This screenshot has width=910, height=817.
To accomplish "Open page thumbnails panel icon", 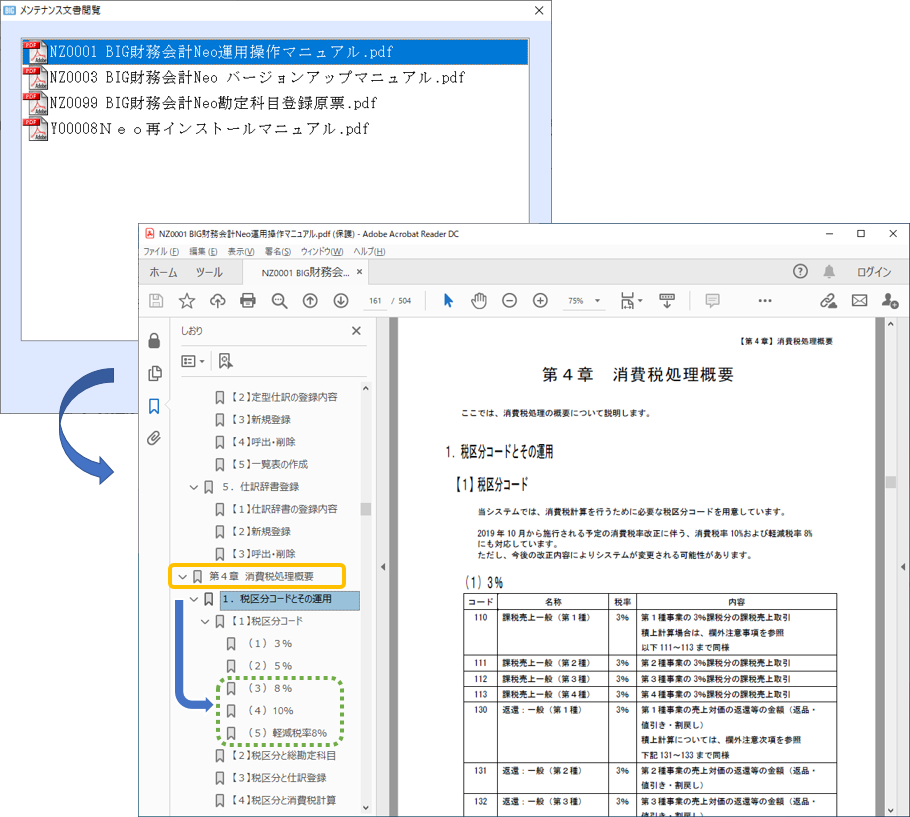I will [154, 373].
